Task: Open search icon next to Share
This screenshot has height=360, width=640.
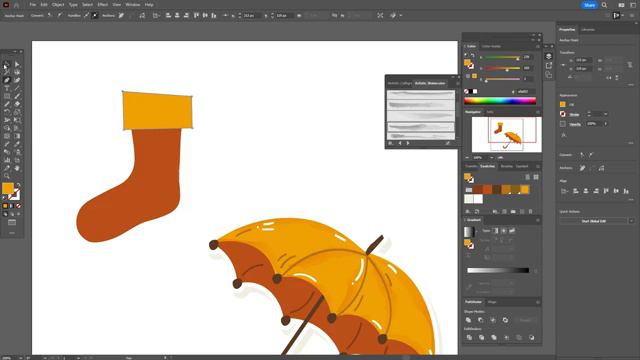Action: [x=604, y=5]
